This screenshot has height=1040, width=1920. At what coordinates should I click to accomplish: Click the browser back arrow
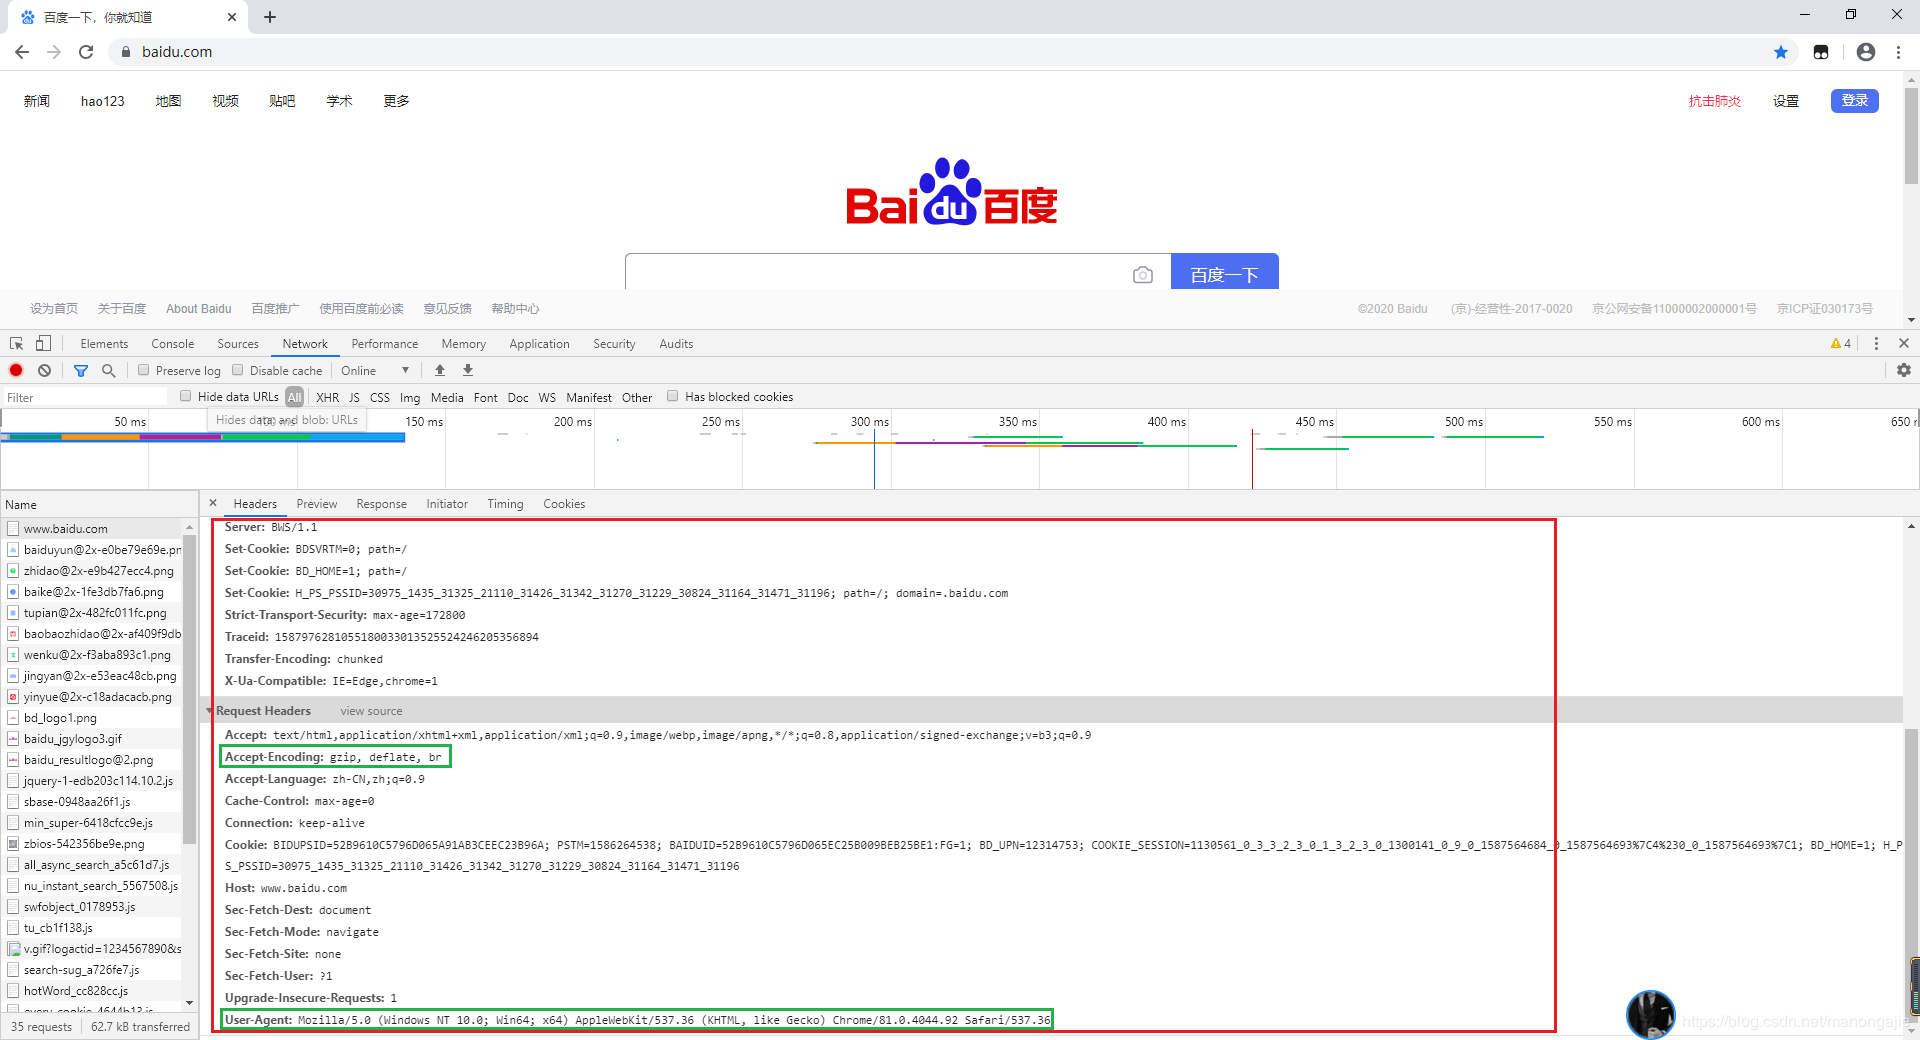pyautogui.click(x=22, y=52)
